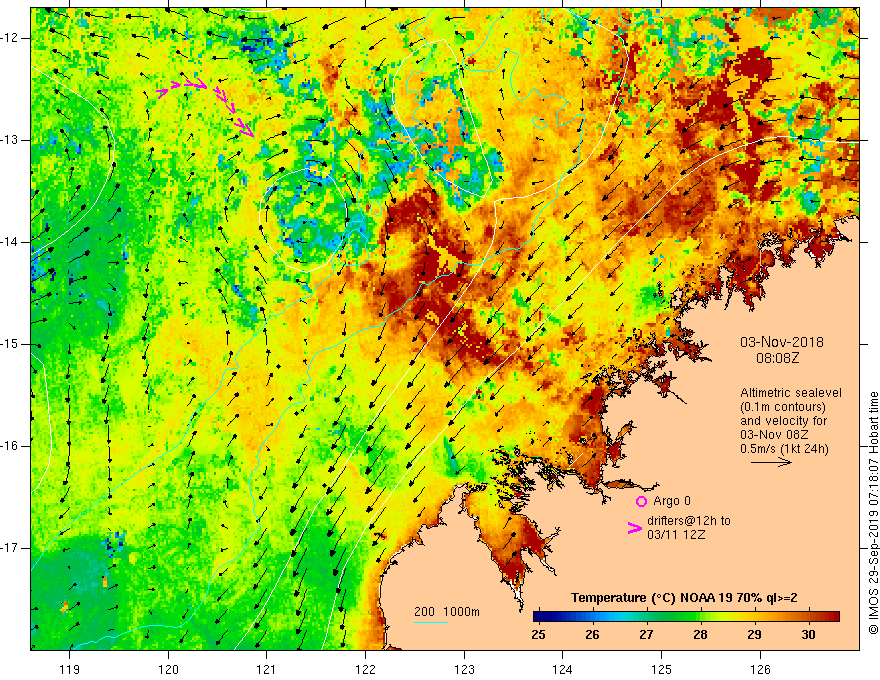Click the 119 longitude axis label

tap(70, 669)
